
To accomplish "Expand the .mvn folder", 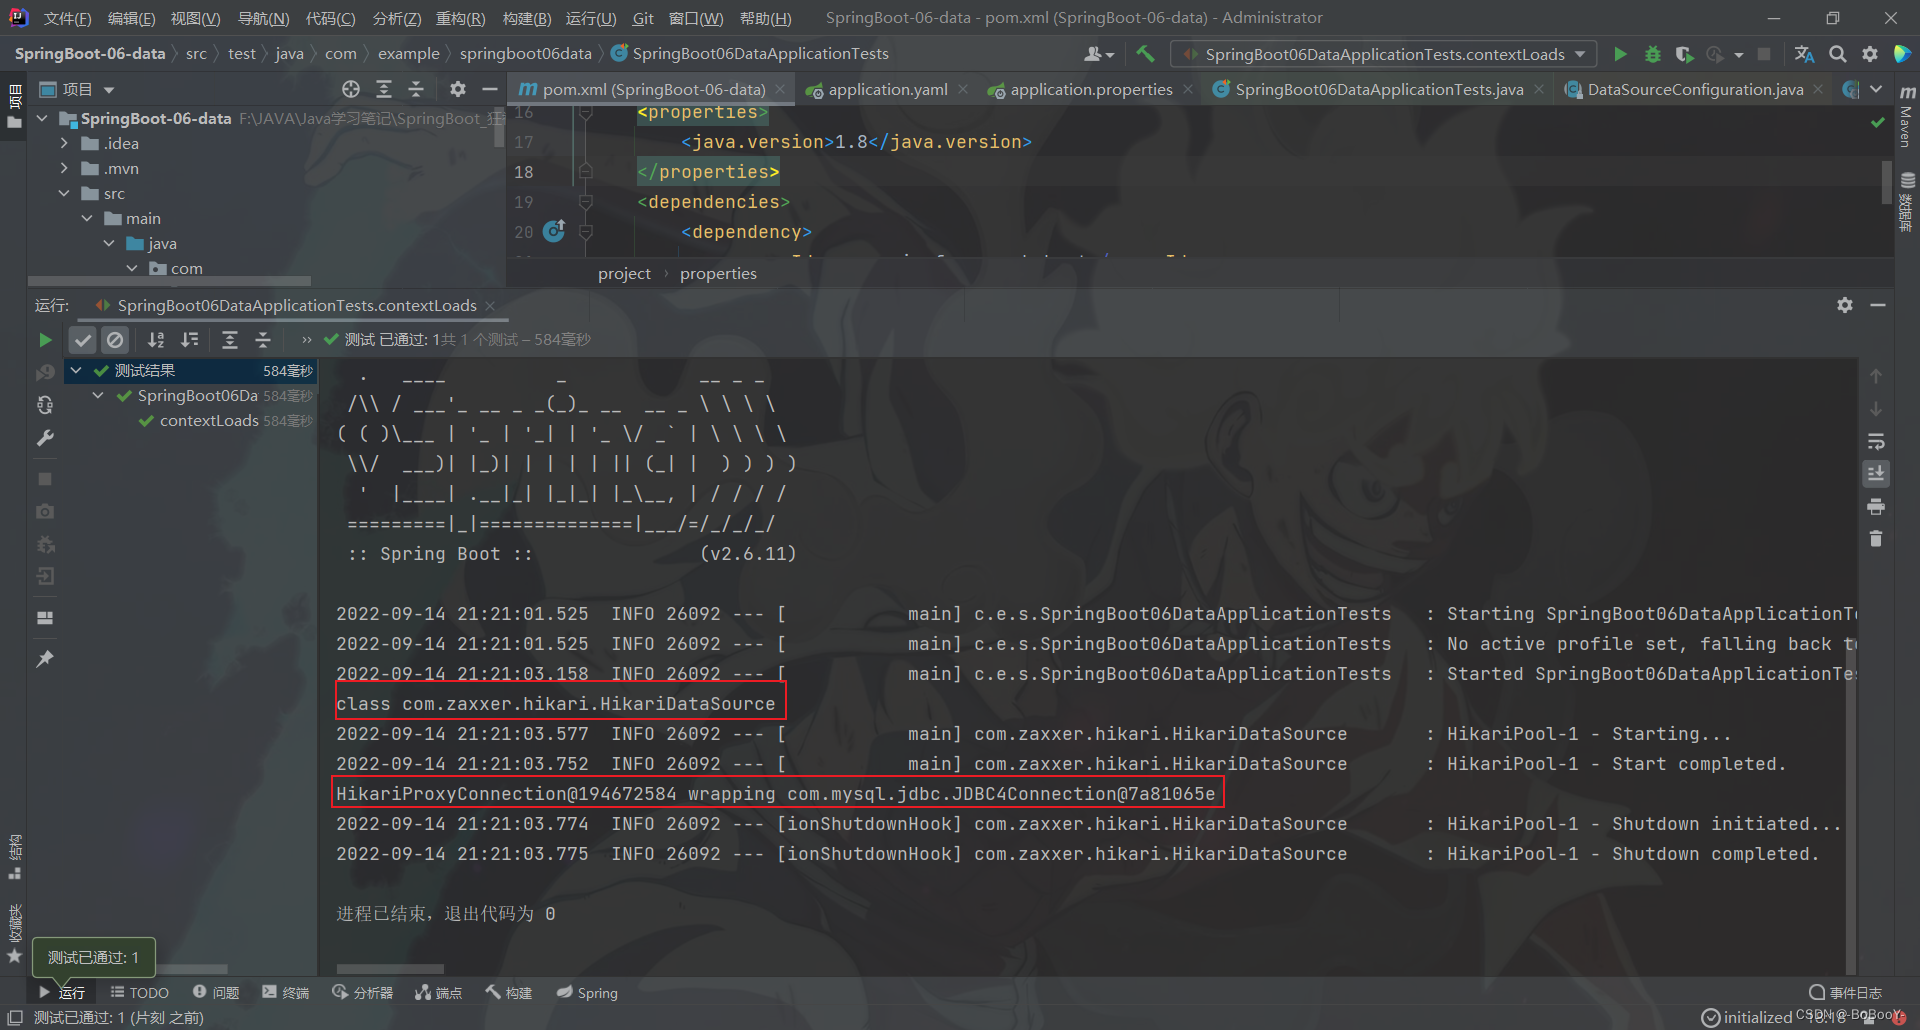I will pyautogui.click(x=65, y=168).
